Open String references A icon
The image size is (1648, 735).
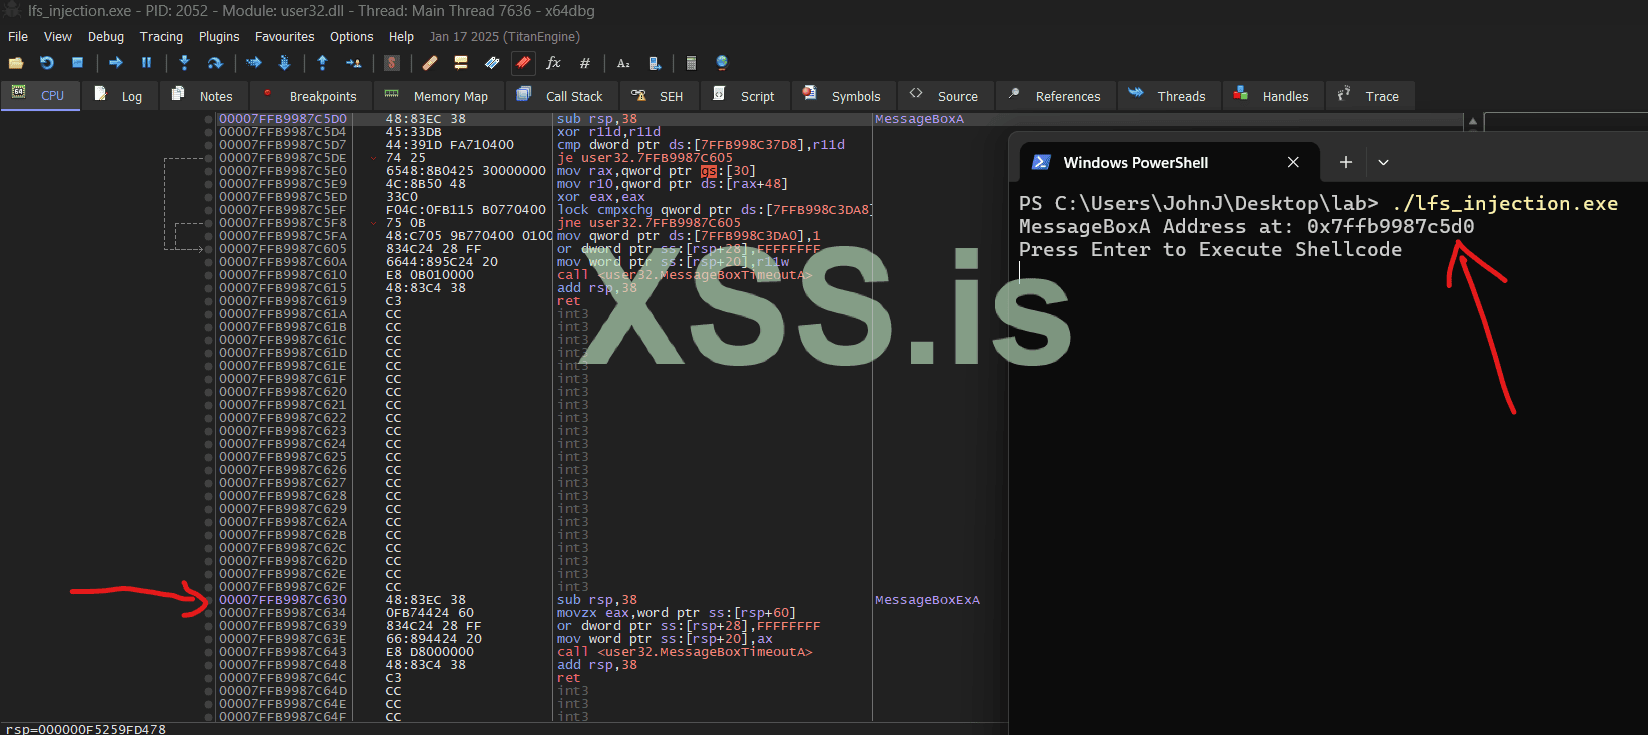[x=623, y=63]
